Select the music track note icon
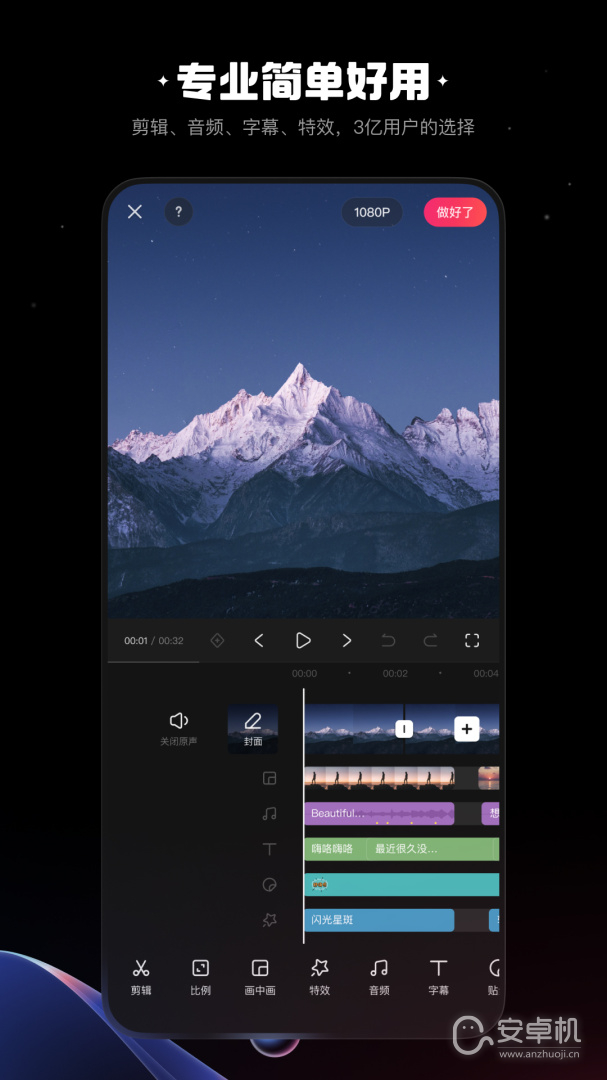 click(269, 813)
